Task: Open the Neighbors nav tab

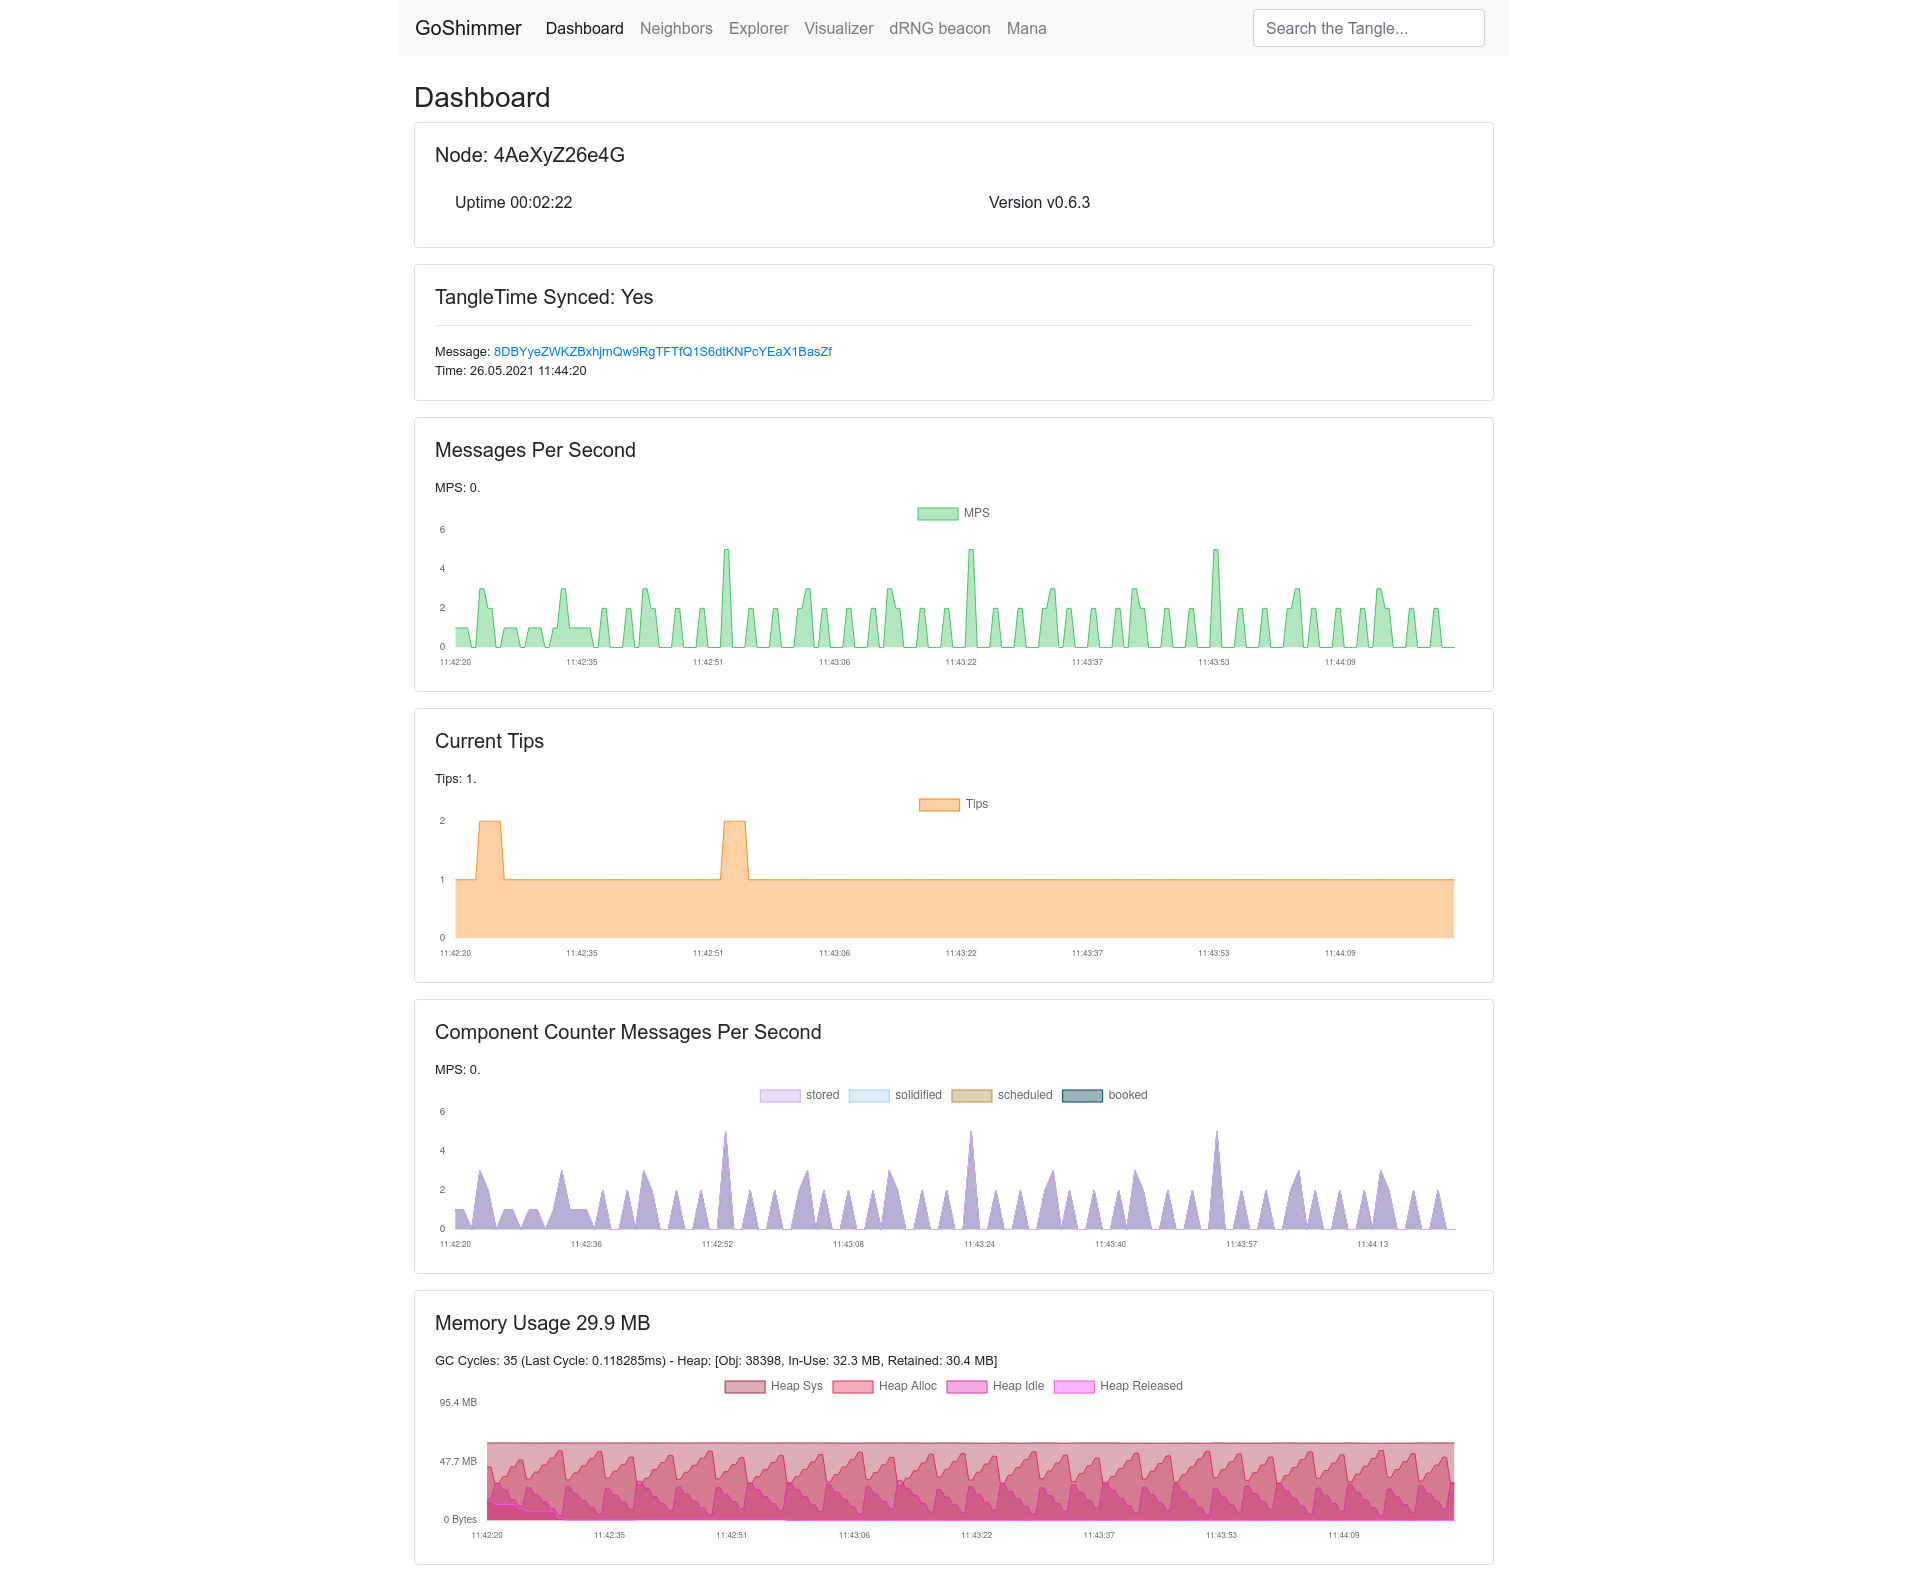Action: [x=676, y=28]
